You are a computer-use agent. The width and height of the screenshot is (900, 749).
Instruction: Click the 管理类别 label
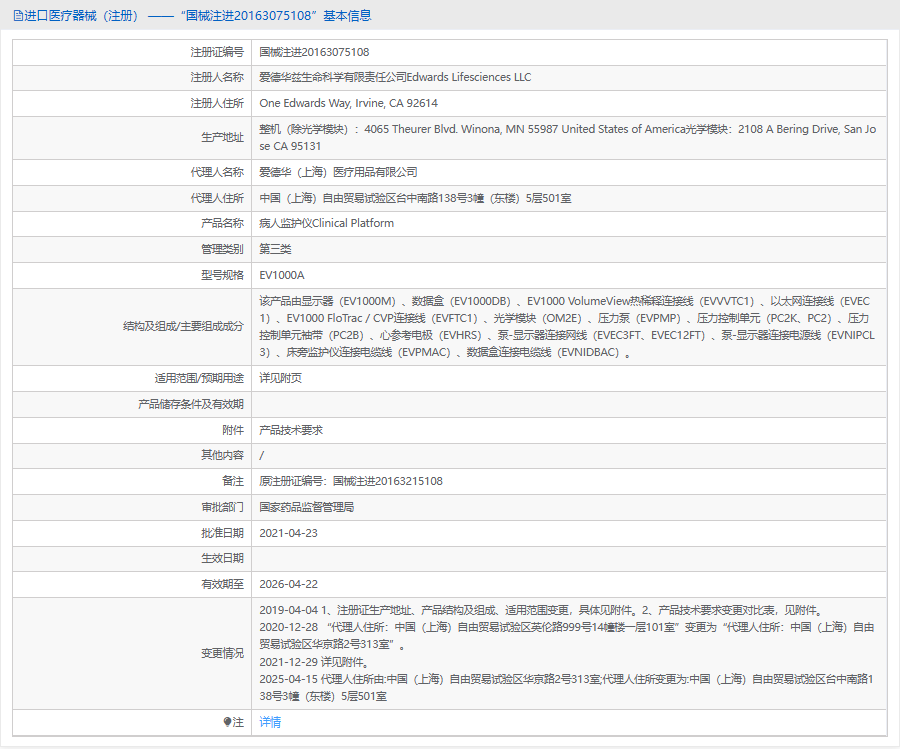(222, 249)
